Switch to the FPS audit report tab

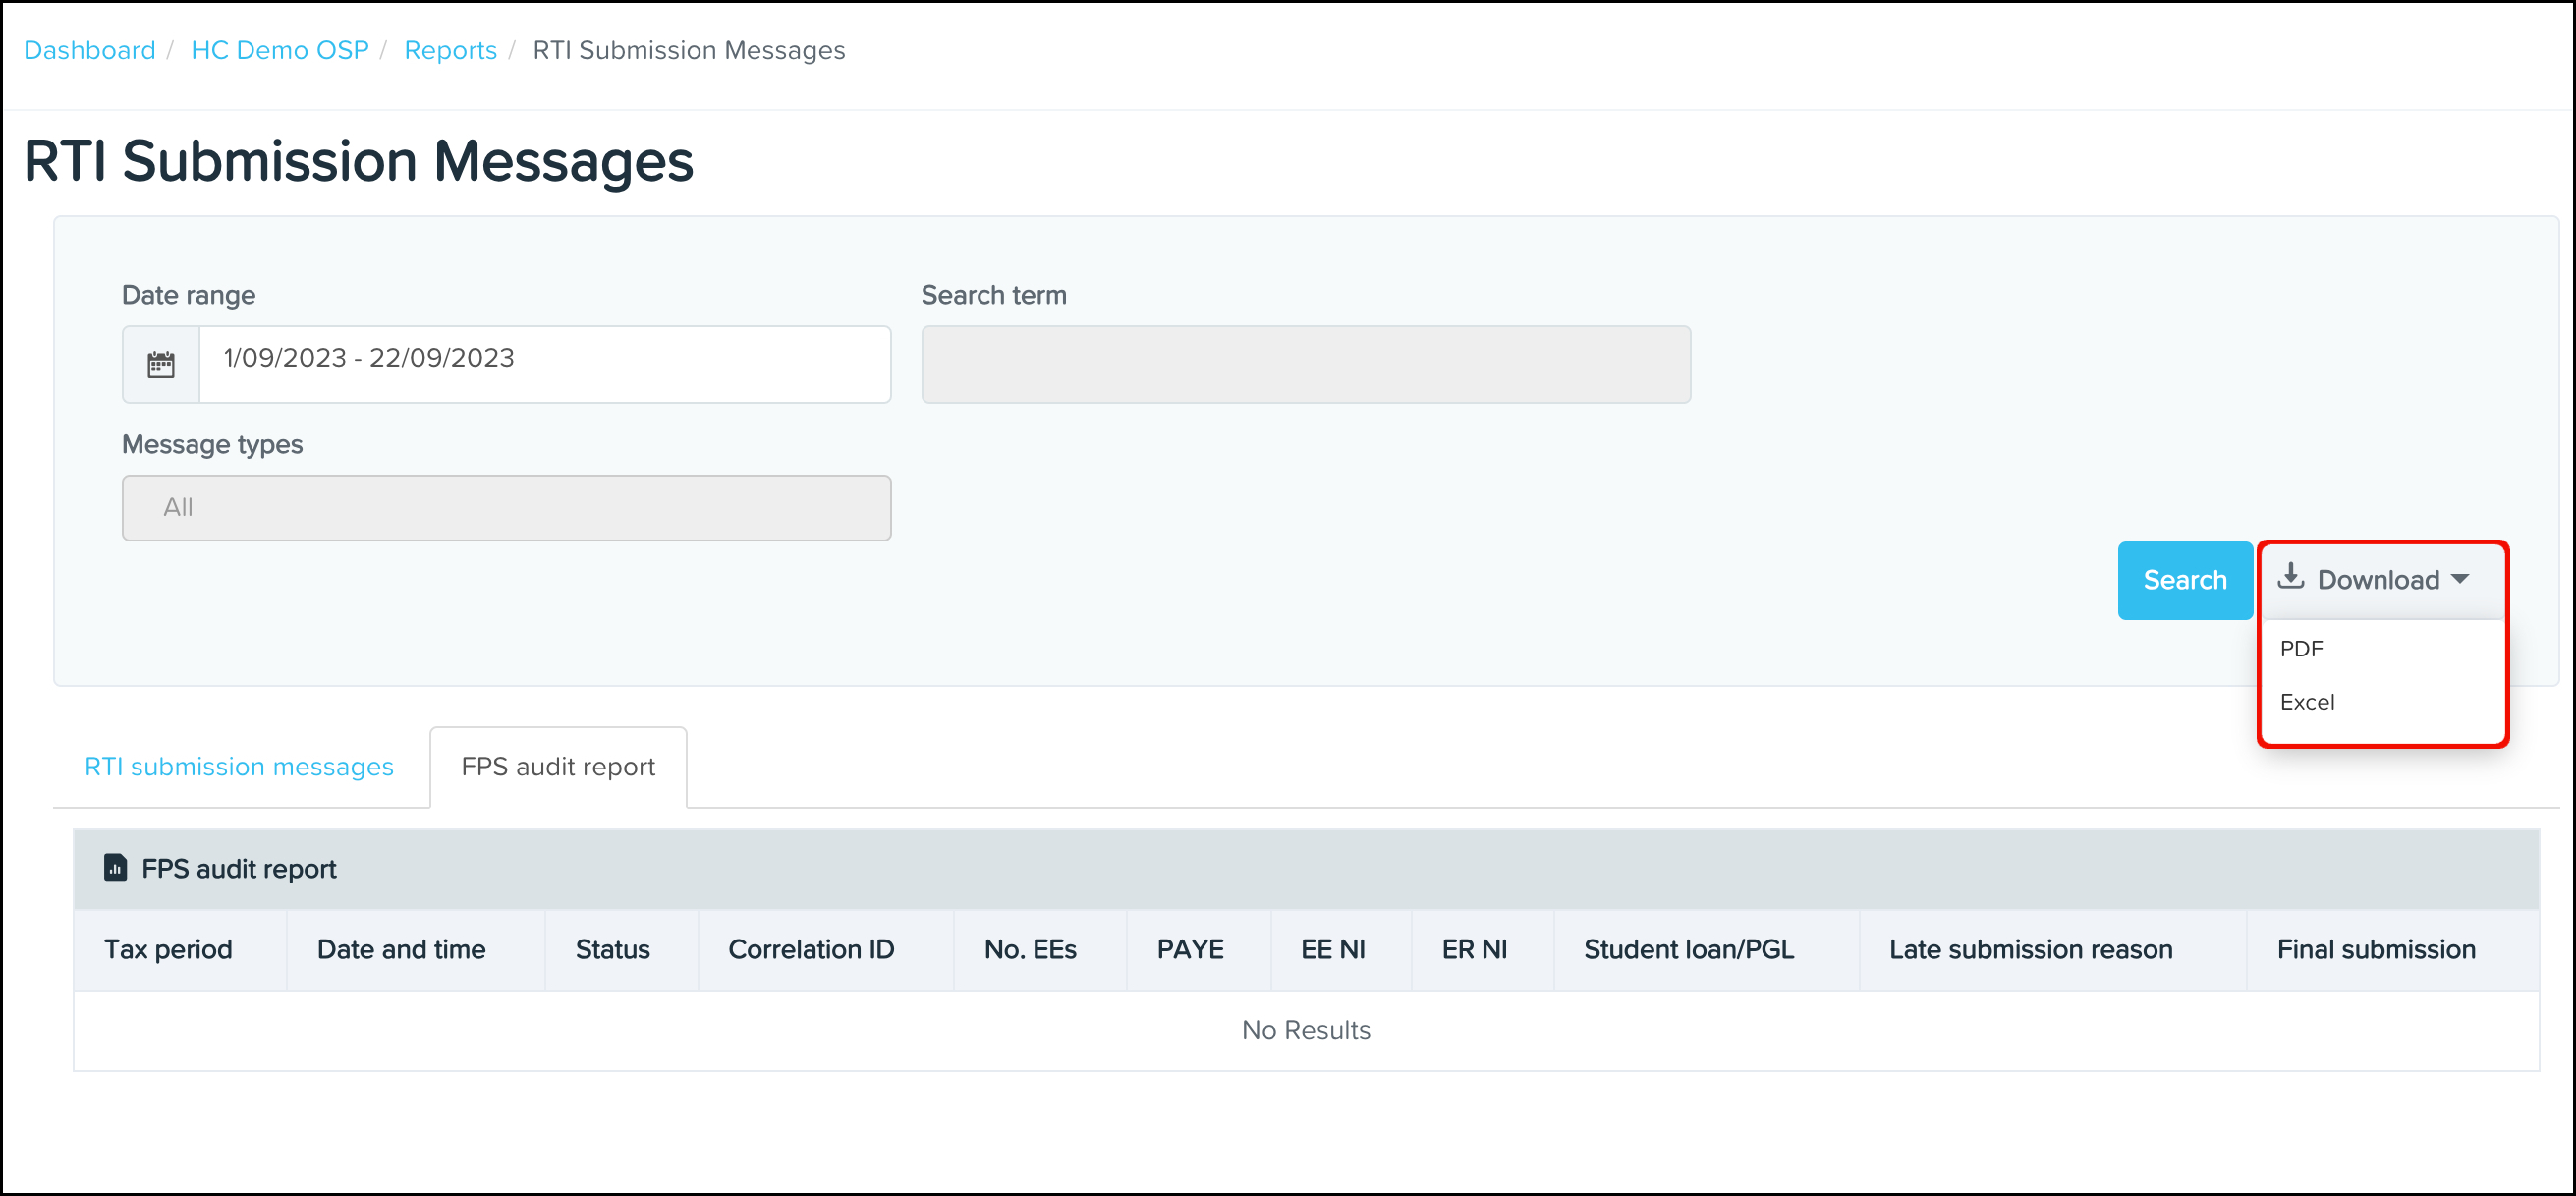pyautogui.click(x=557, y=766)
